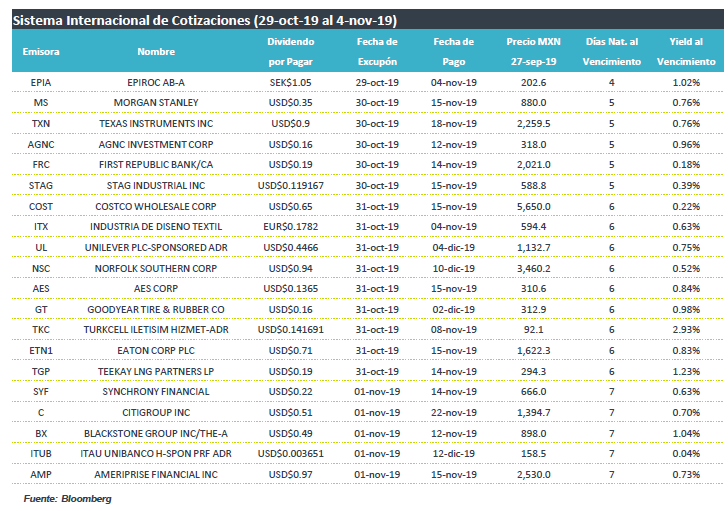Click price '3,460.2' cell
728x511 pixels.
(533, 268)
